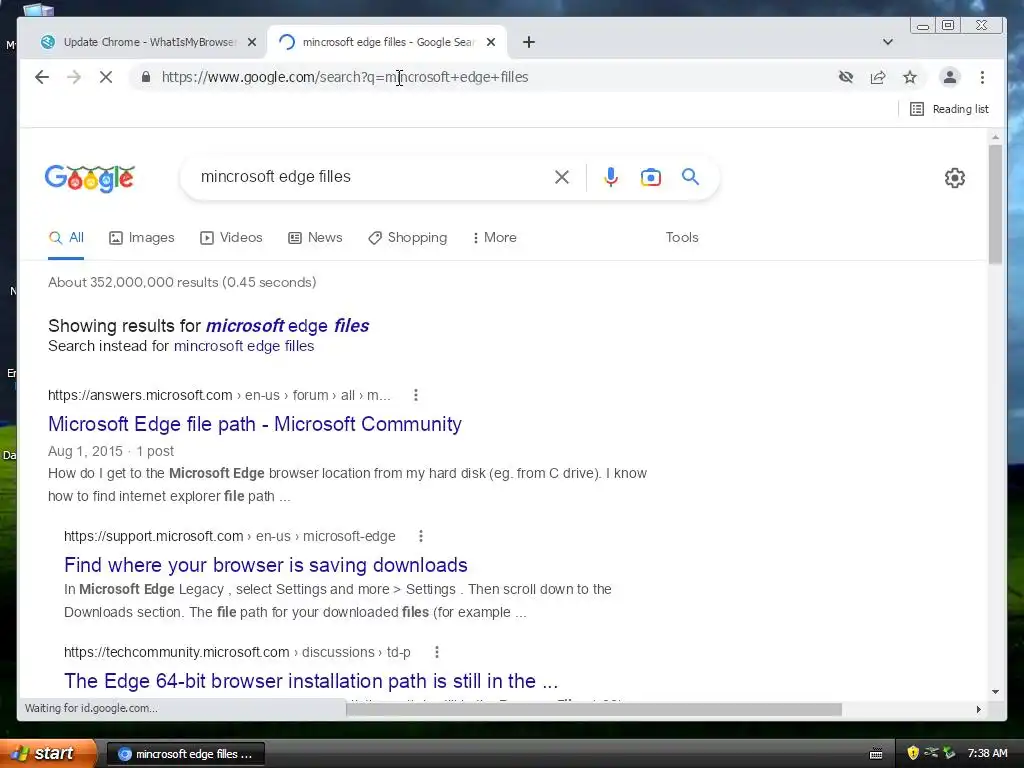1024x768 pixels.
Task: Stop loading the page with the X button
Action: coord(106,77)
